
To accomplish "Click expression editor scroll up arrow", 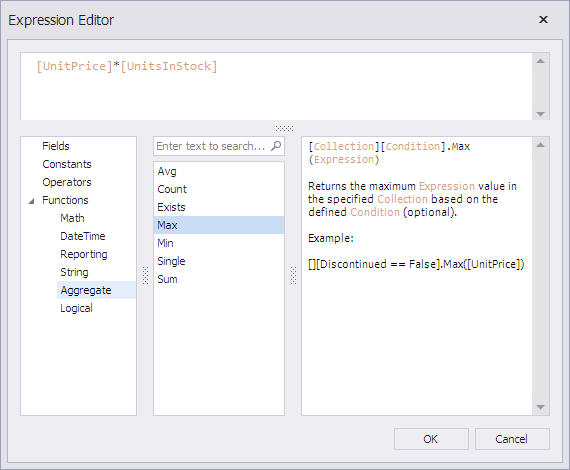I will click(541, 61).
